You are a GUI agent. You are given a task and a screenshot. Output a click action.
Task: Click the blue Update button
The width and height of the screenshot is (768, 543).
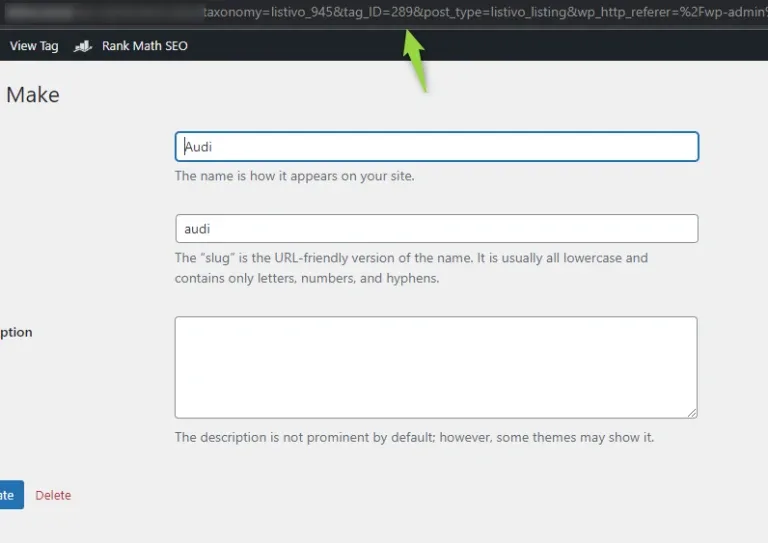[x=11, y=495]
